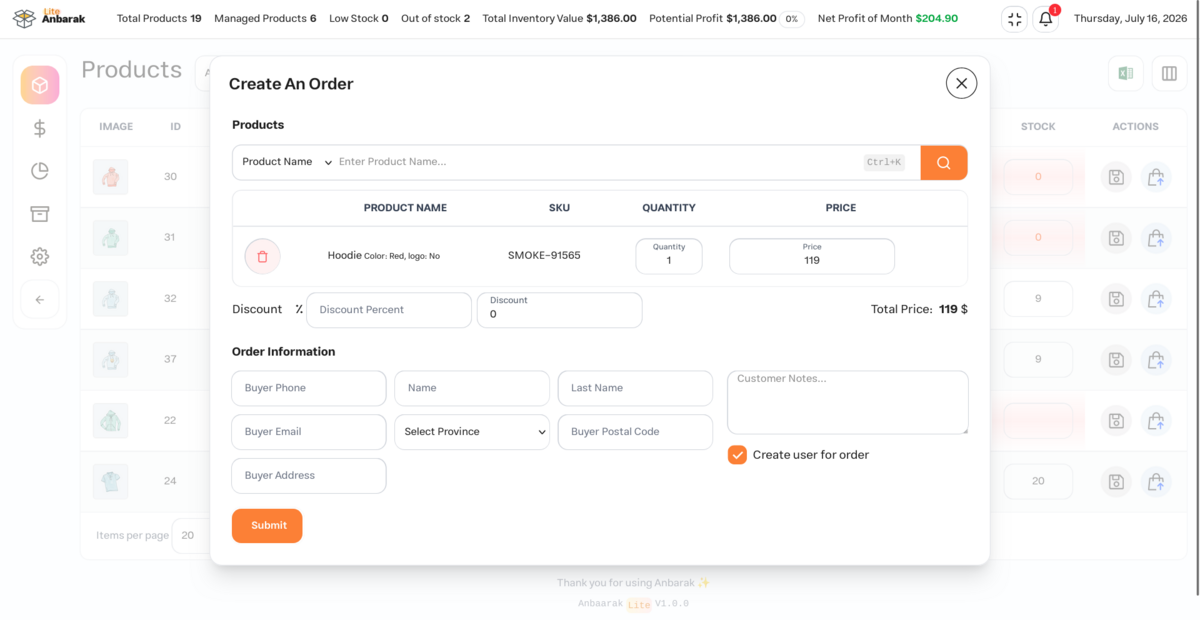Uncheck Create user for order
Viewport: 1200px width, 620px height.
(737, 455)
